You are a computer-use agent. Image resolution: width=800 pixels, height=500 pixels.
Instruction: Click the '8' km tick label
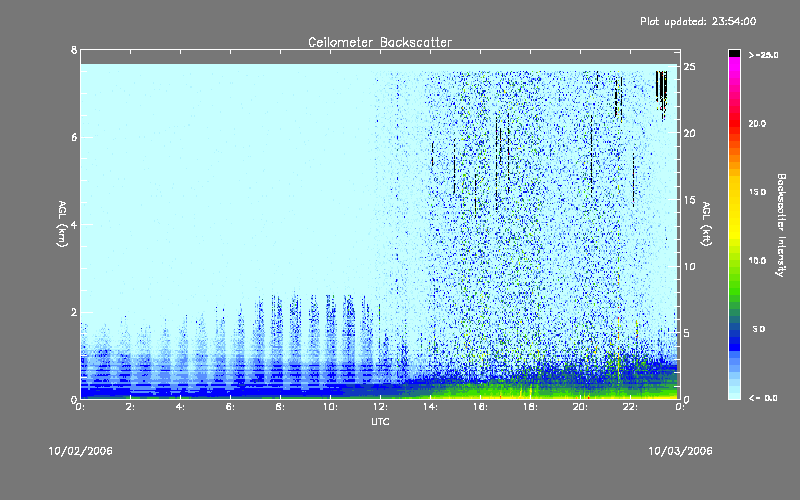tap(74, 50)
